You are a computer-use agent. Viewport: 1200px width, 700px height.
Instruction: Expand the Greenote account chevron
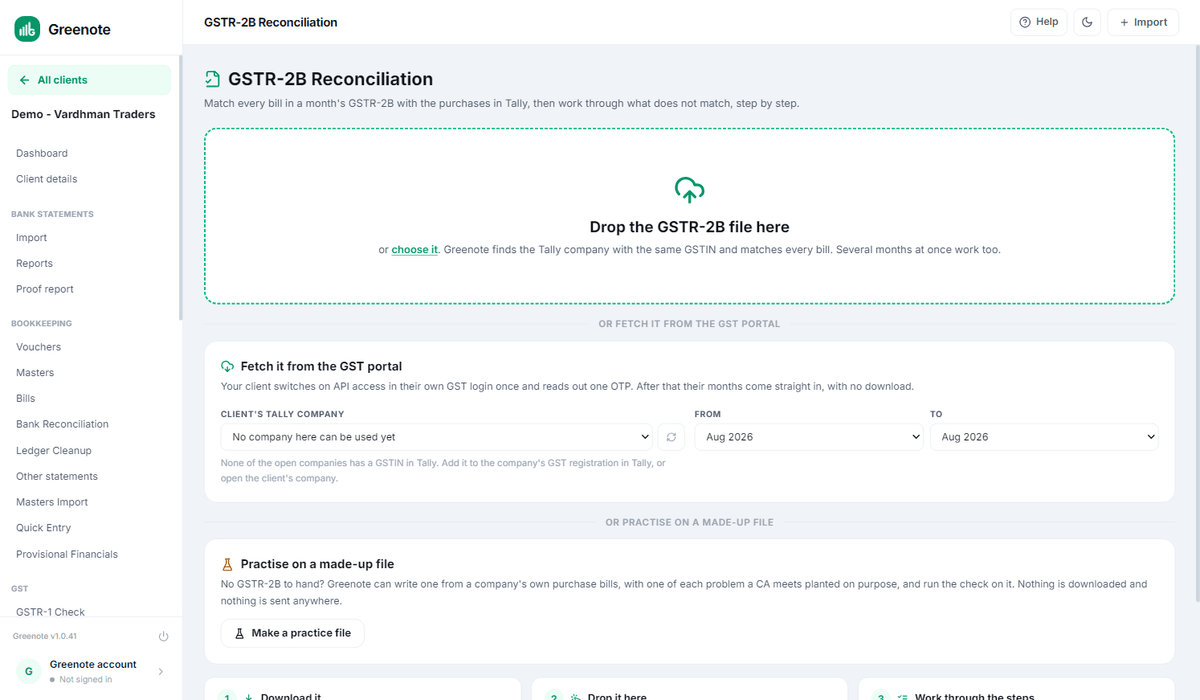click(162, 672)
